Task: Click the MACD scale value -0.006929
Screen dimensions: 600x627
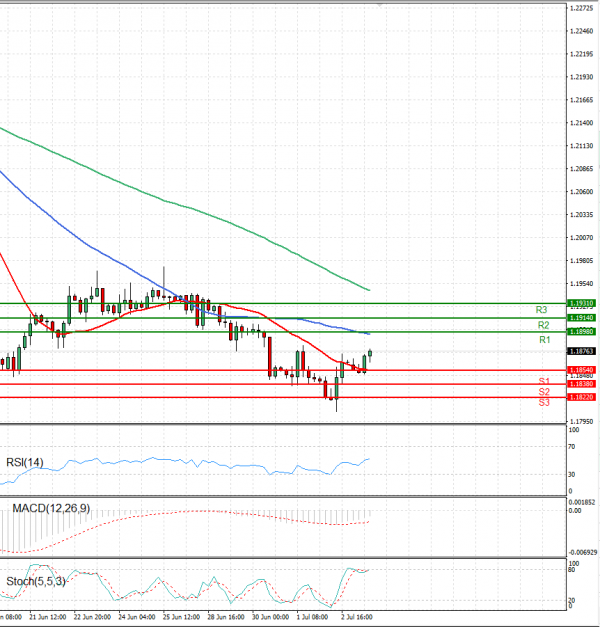Action: point(583,552)
